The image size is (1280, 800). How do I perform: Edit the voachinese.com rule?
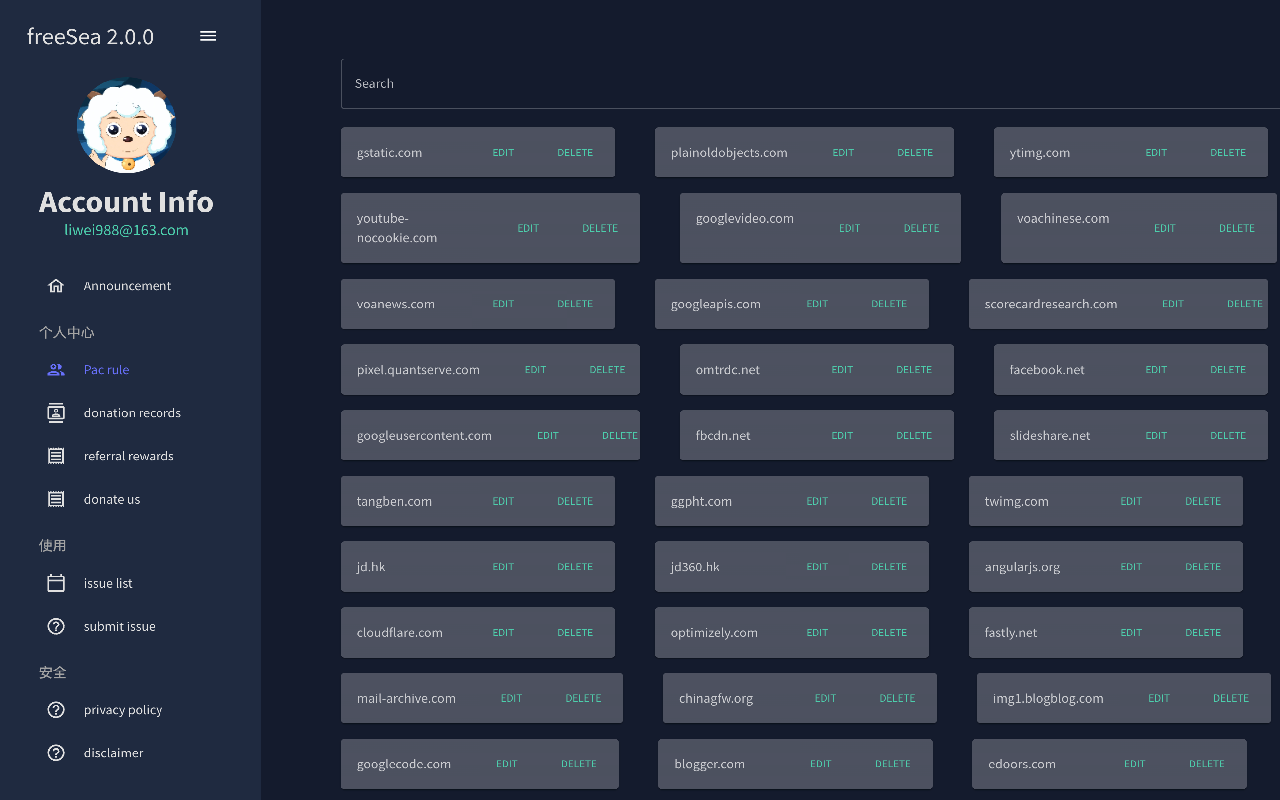[1165, 228]
